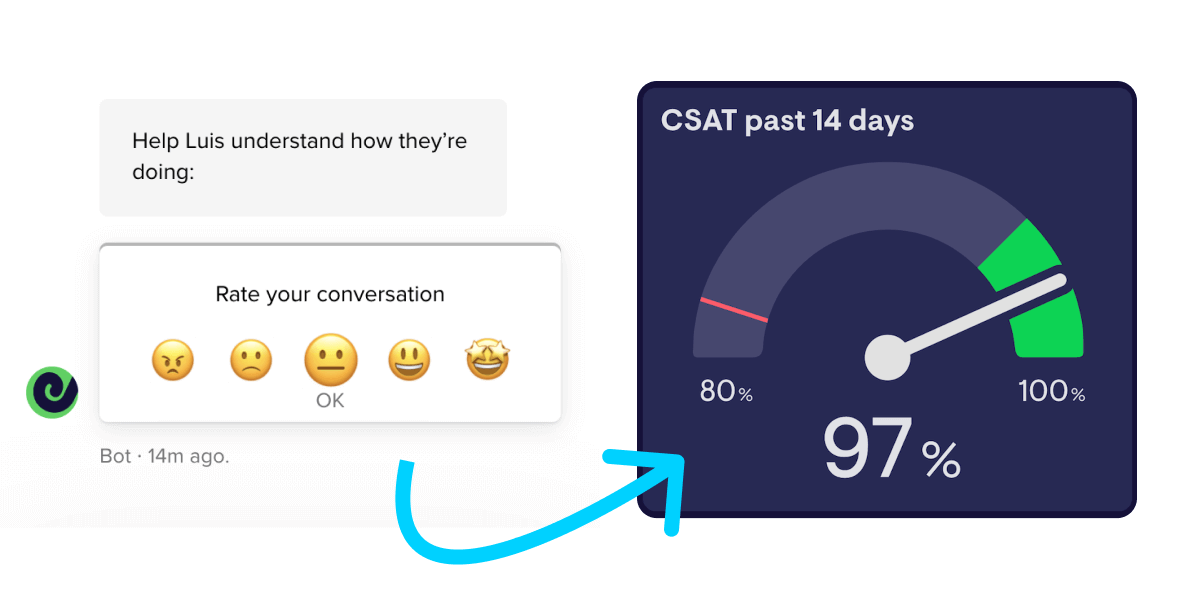Click the "Help Luis understand" message bubble
1200x600 pixels.
click(302, 157)
